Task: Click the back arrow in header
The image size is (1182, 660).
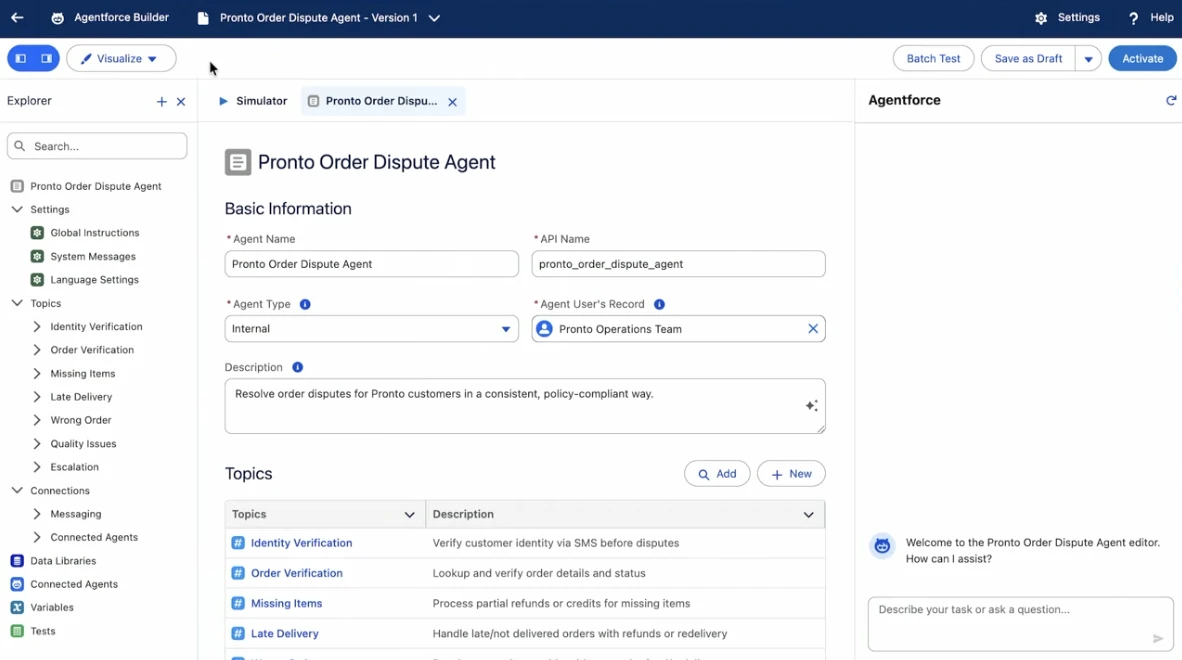Action: pyautogui.click(x=17, y=18)
